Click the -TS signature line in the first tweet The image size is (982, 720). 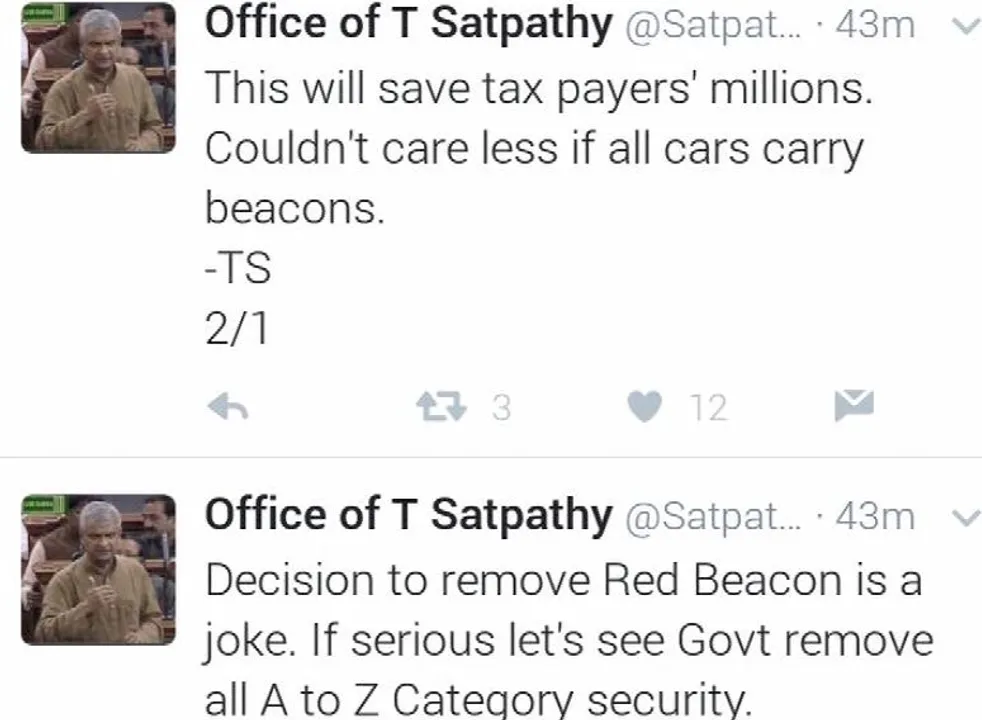tap(238, 268)
